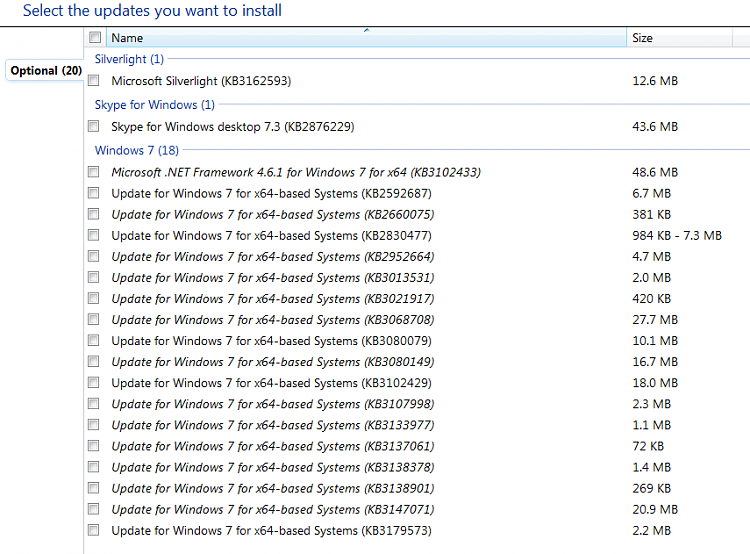Click the sort arrow above Name column
The image size is (750, 554).
click(x=366, y=30)
